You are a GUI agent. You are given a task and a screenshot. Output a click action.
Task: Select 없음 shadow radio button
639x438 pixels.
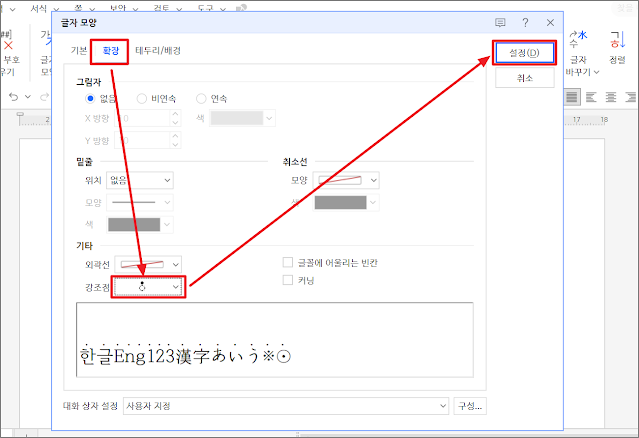click(x=90, y=99)
